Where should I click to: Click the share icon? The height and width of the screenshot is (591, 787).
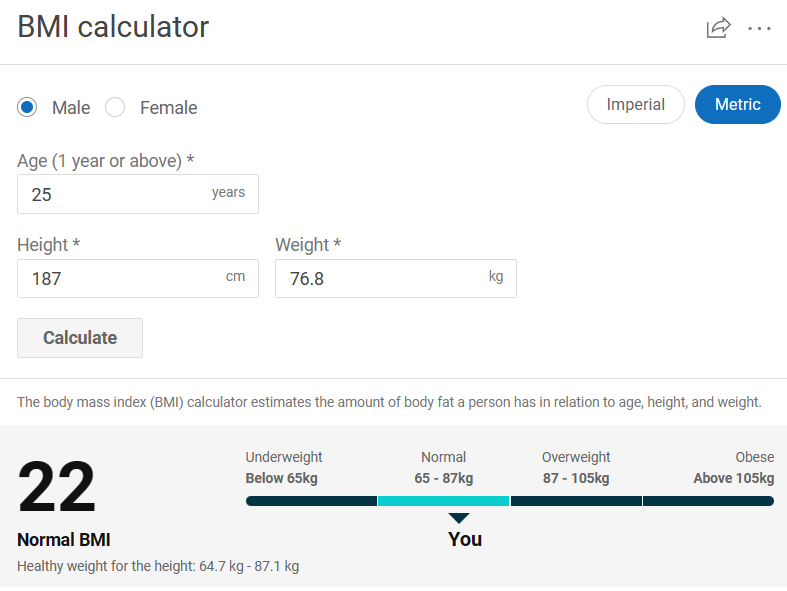718,28
